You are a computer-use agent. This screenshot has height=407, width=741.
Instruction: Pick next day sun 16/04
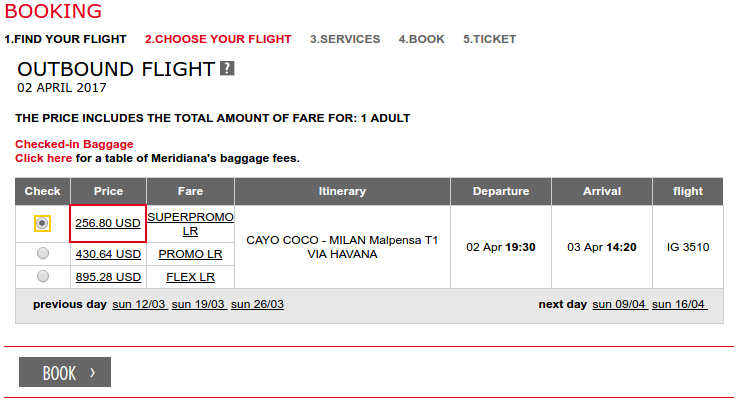(679, 304)
